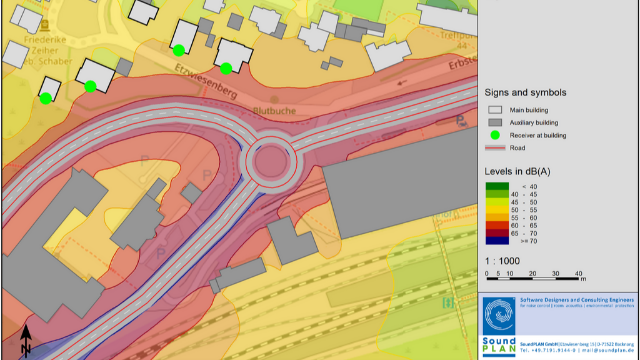This screenshot has width=640, height=360.
Task: Click the Main building legend symbol
Action: point(495,110)
